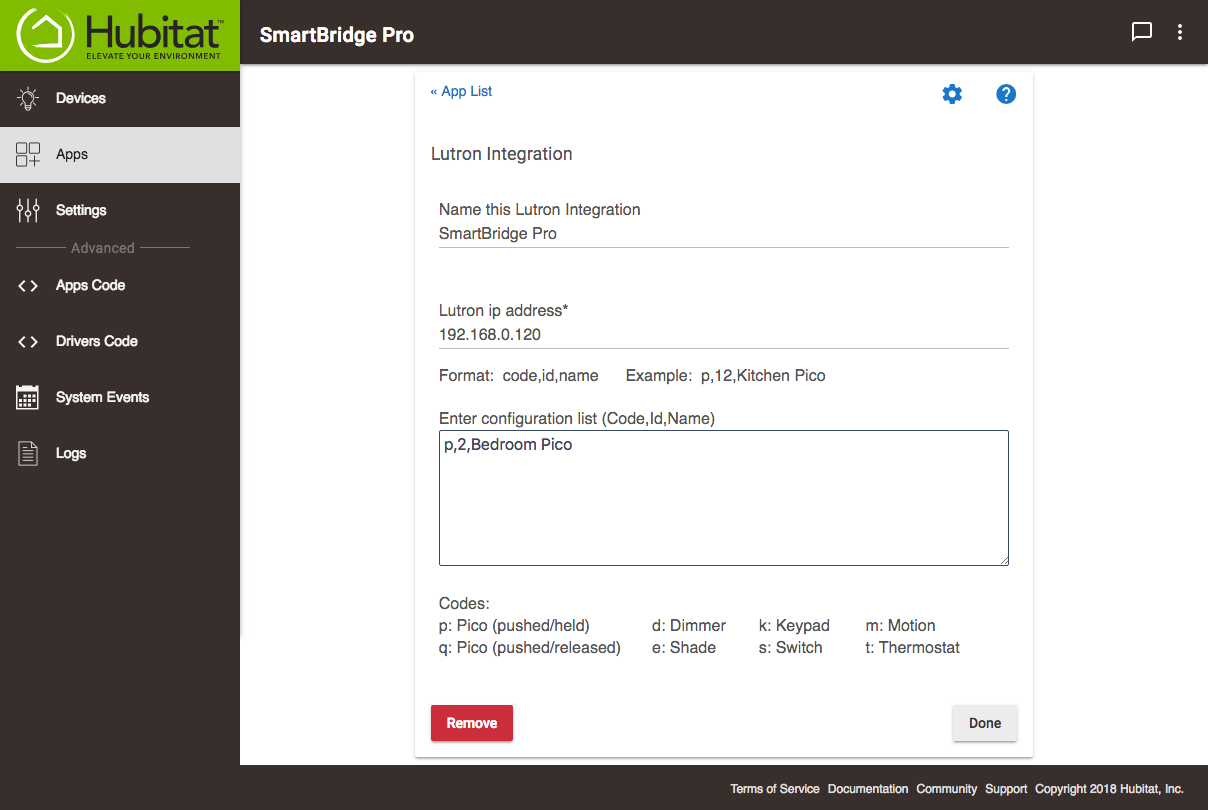Click the 'e: Shade' code text
Viewport: 1208px width, 810px height.
(x=684, y=648)
